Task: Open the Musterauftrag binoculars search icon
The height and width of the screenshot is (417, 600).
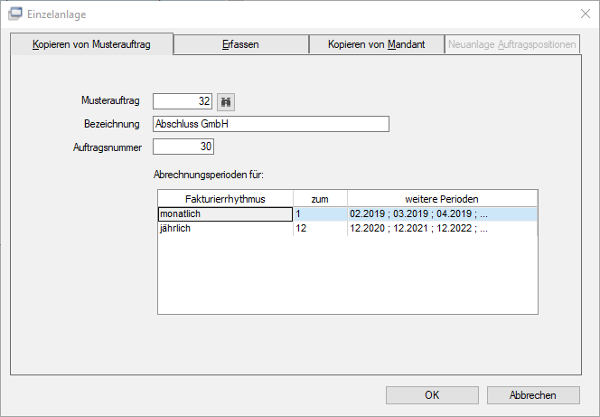Action: coord(226,102)
